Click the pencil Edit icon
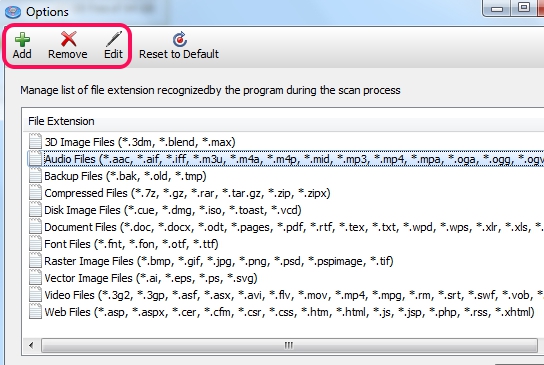The image size is (544, 365). point(114,39)
